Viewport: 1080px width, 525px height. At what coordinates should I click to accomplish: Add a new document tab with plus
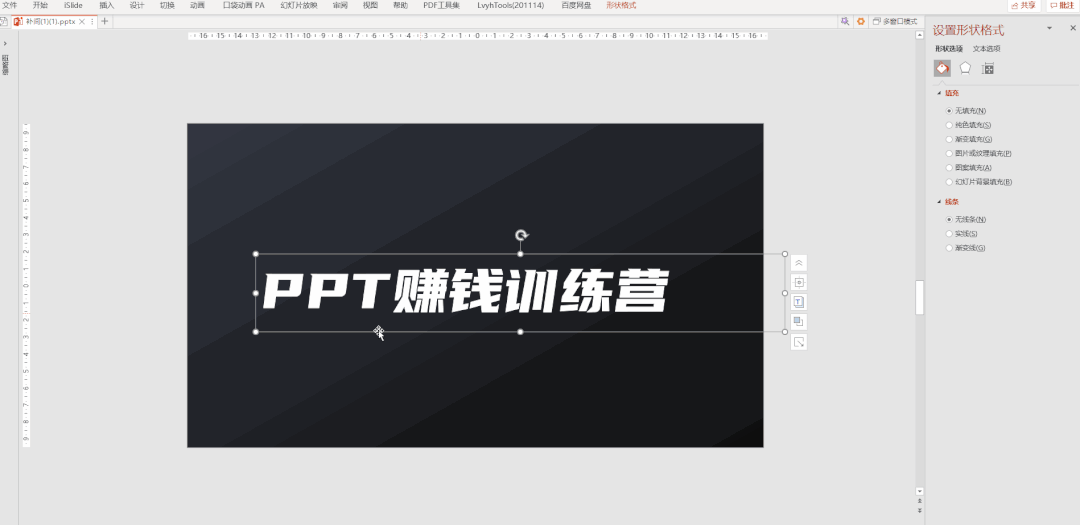tap(105, 21)
